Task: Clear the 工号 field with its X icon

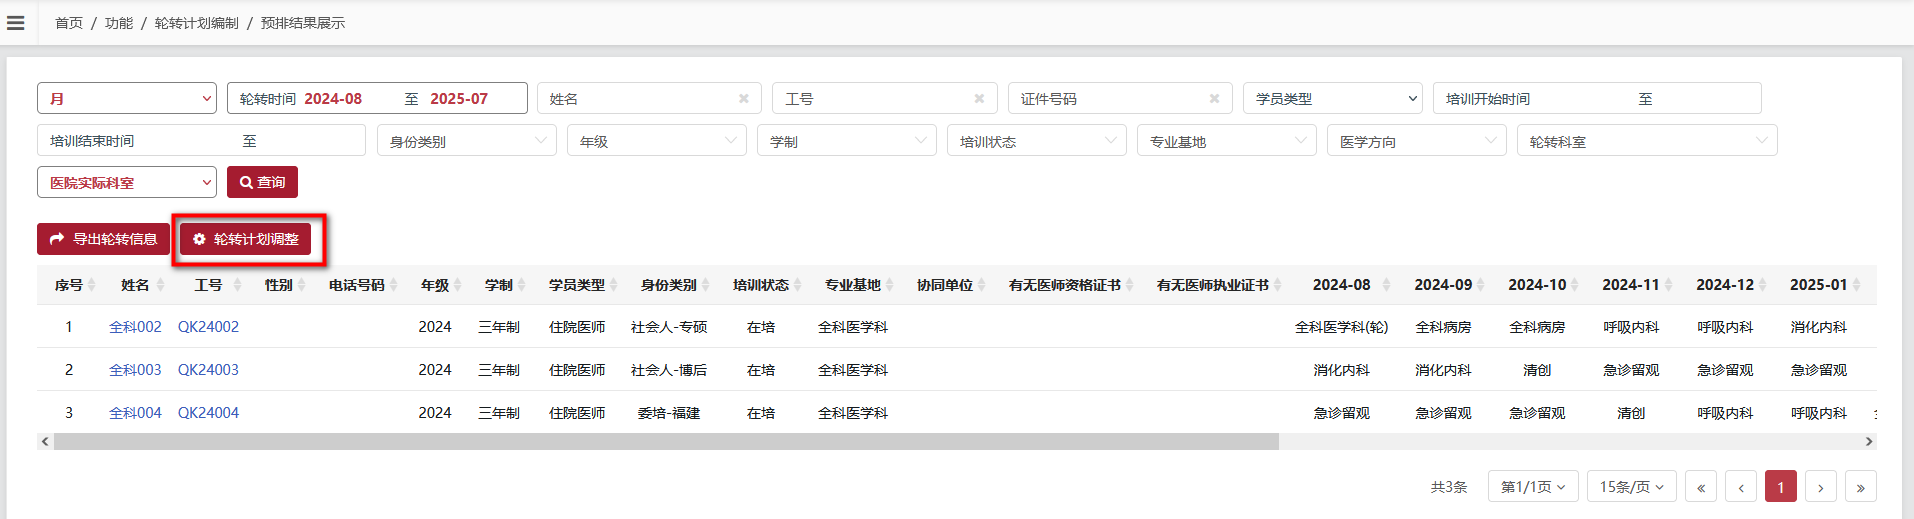Action: [x=979, y=98]
